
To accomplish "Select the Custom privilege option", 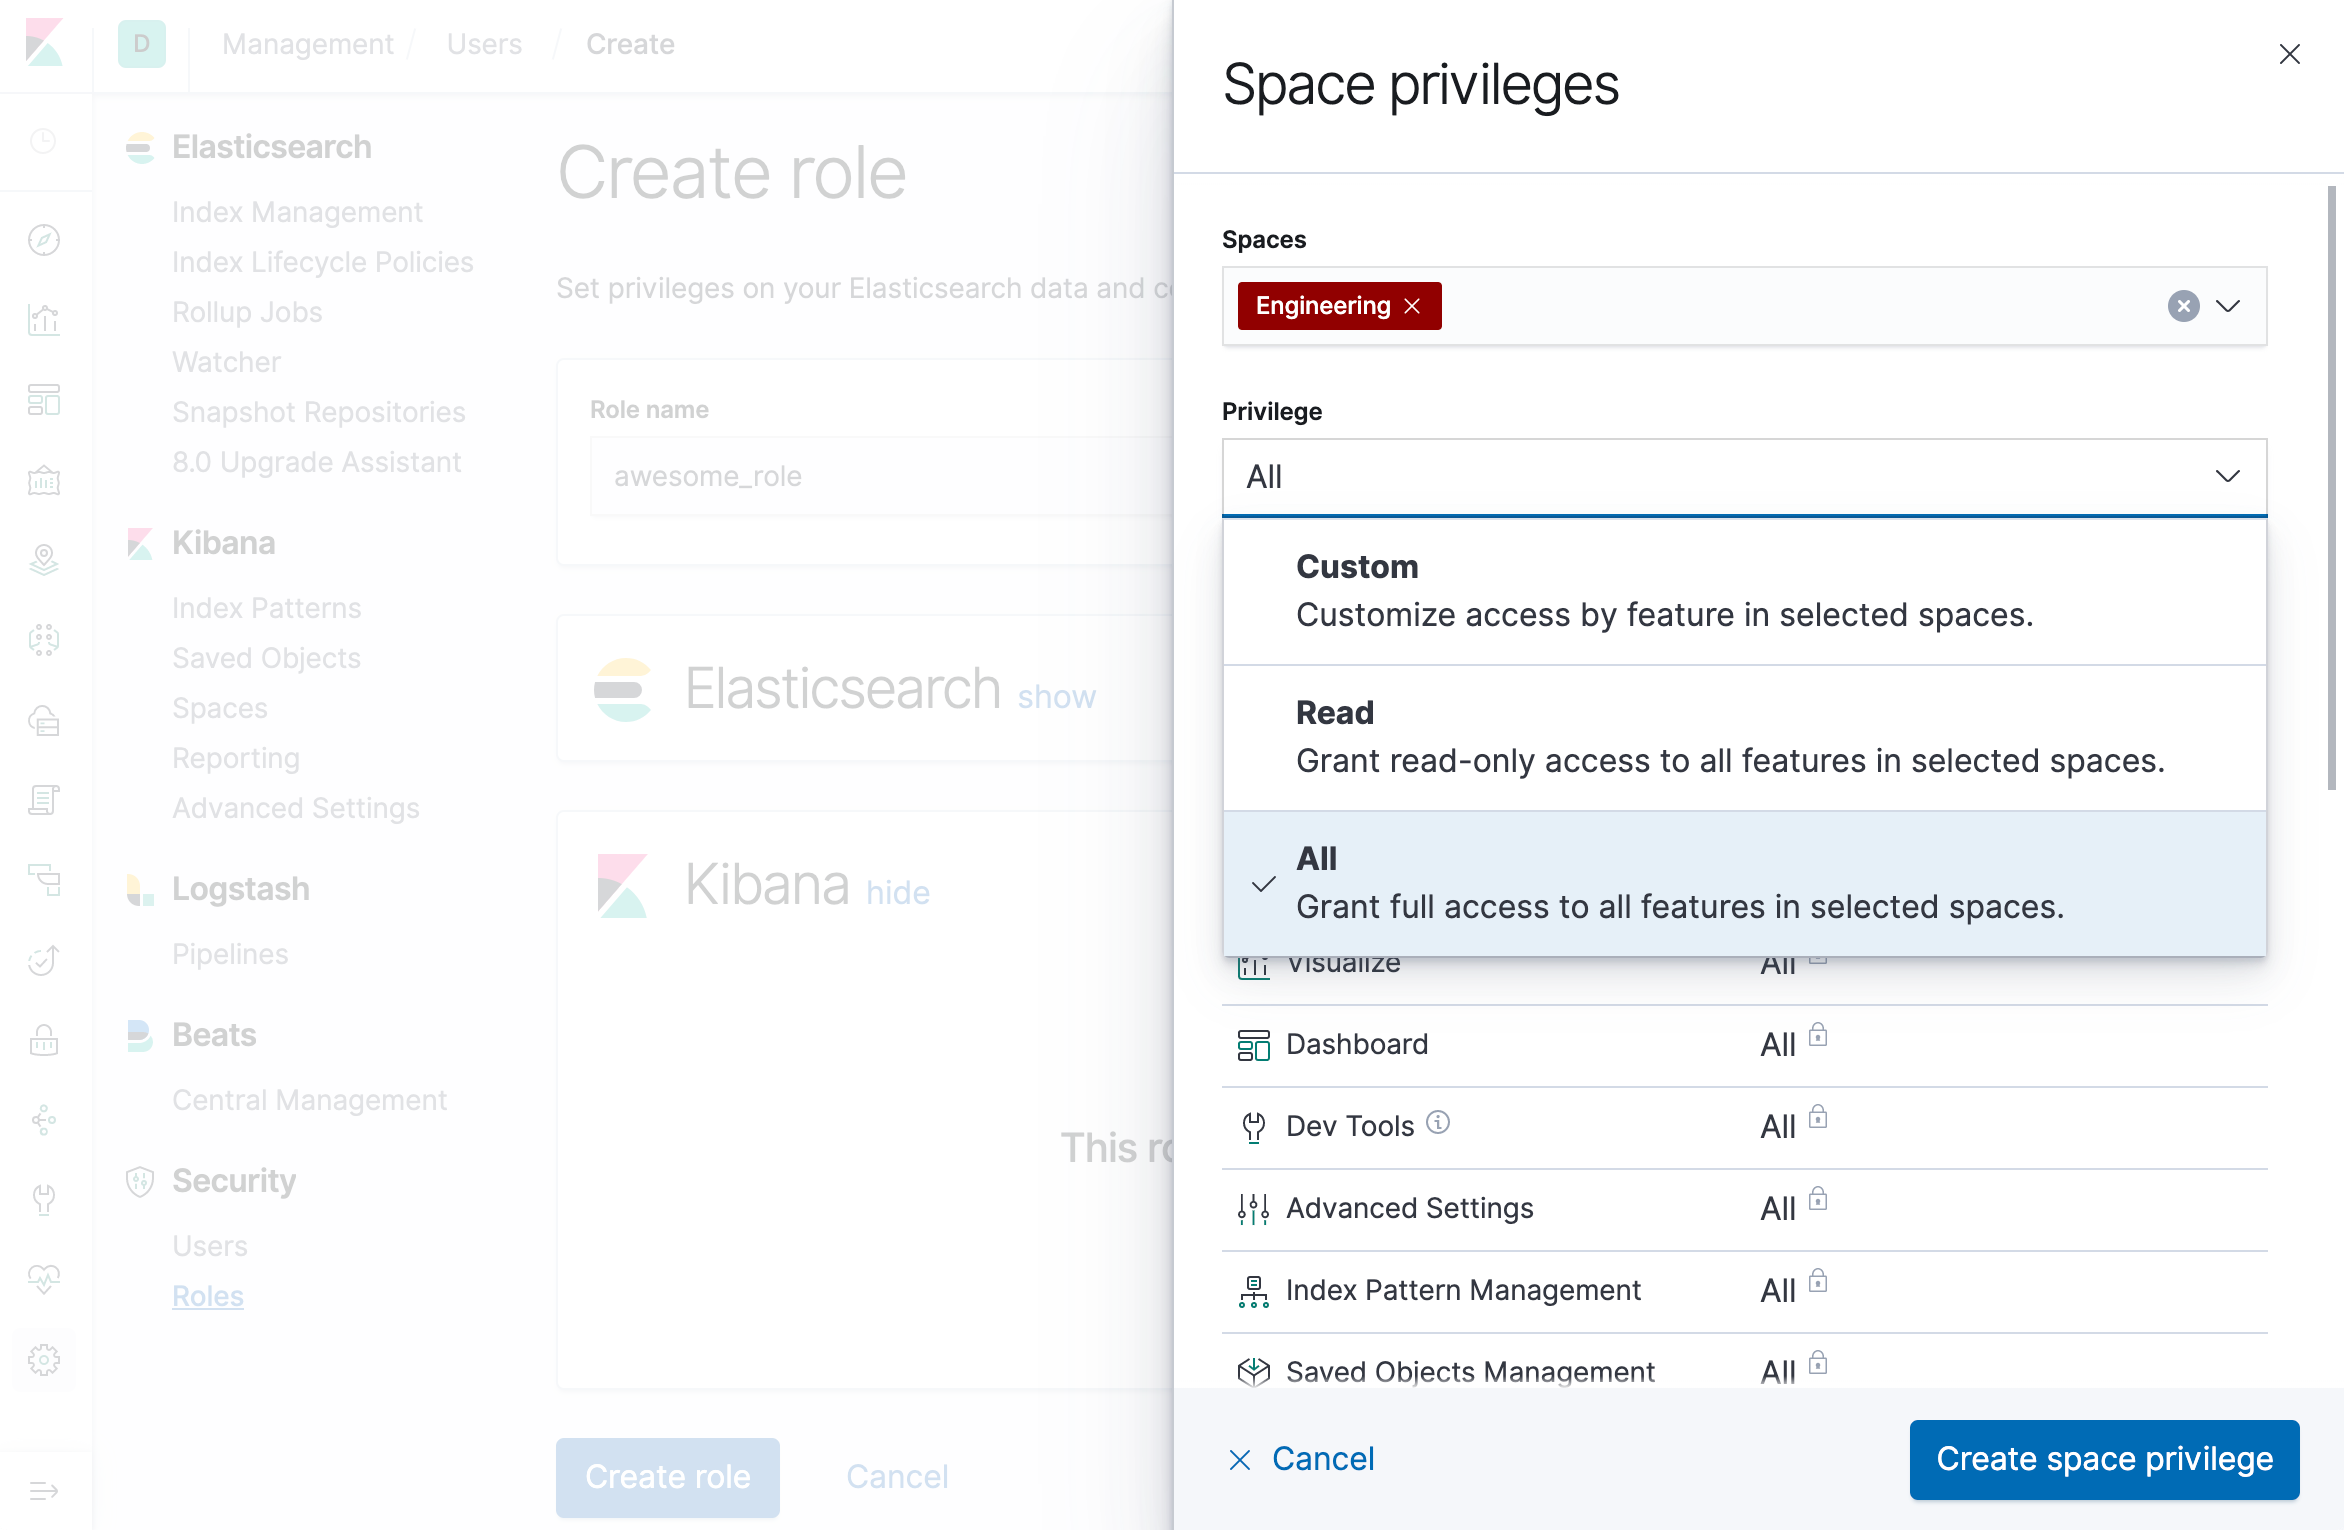I will pos(1744,591).
